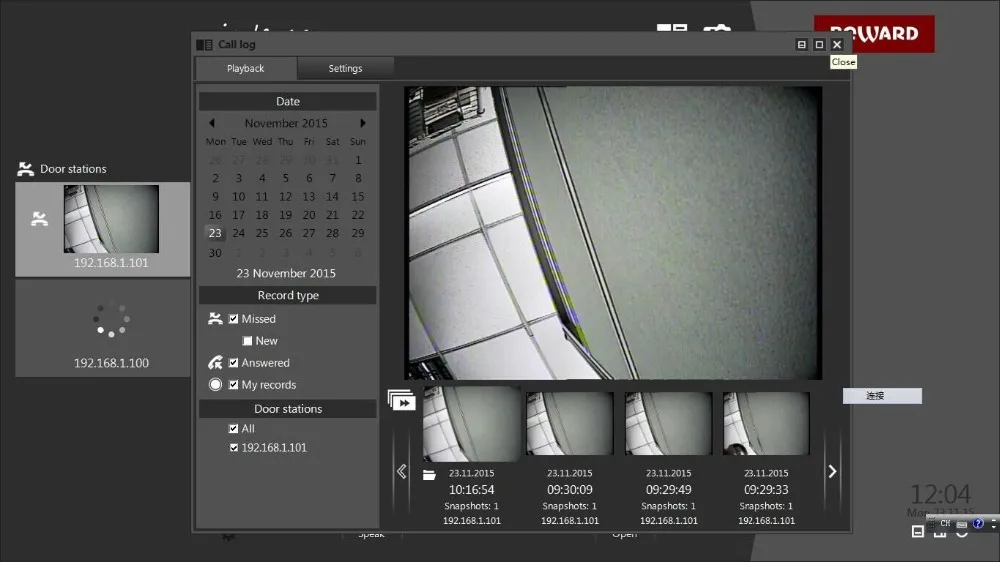
Task: Click the folder icon beside 10:16:54 record
Action: (429, 474)
